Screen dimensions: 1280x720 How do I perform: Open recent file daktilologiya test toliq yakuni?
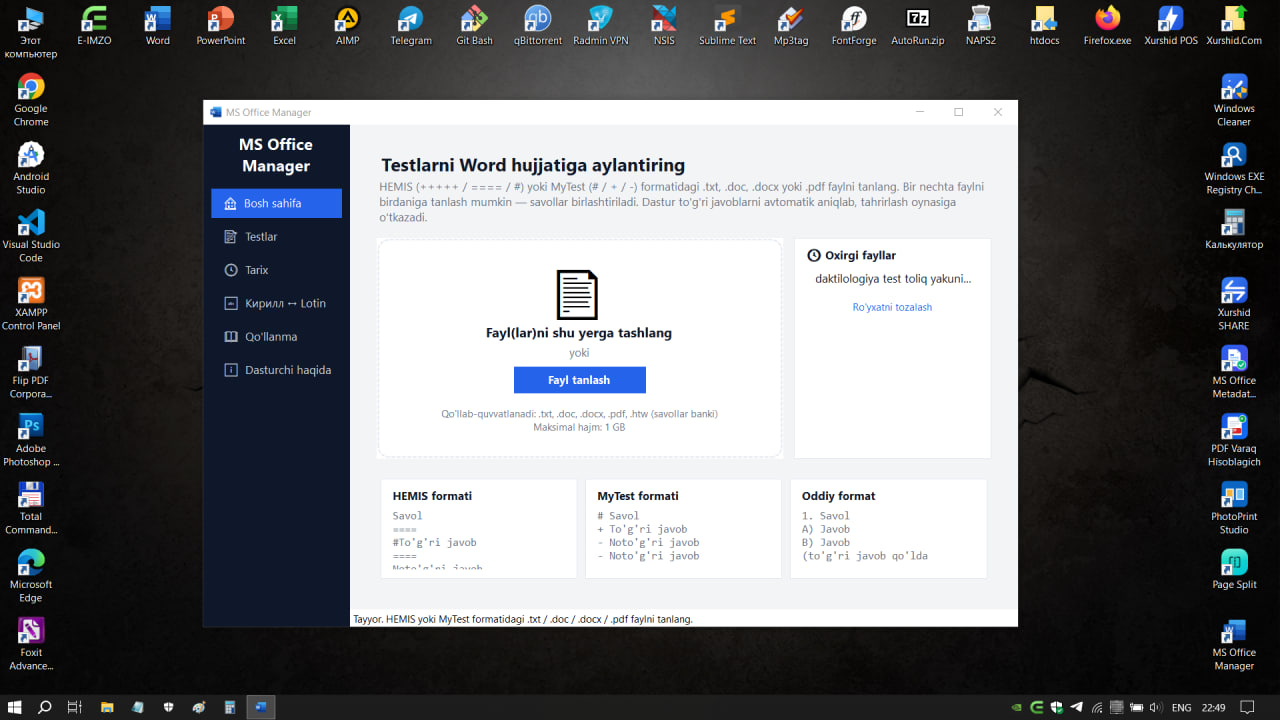tap(893, 279)
